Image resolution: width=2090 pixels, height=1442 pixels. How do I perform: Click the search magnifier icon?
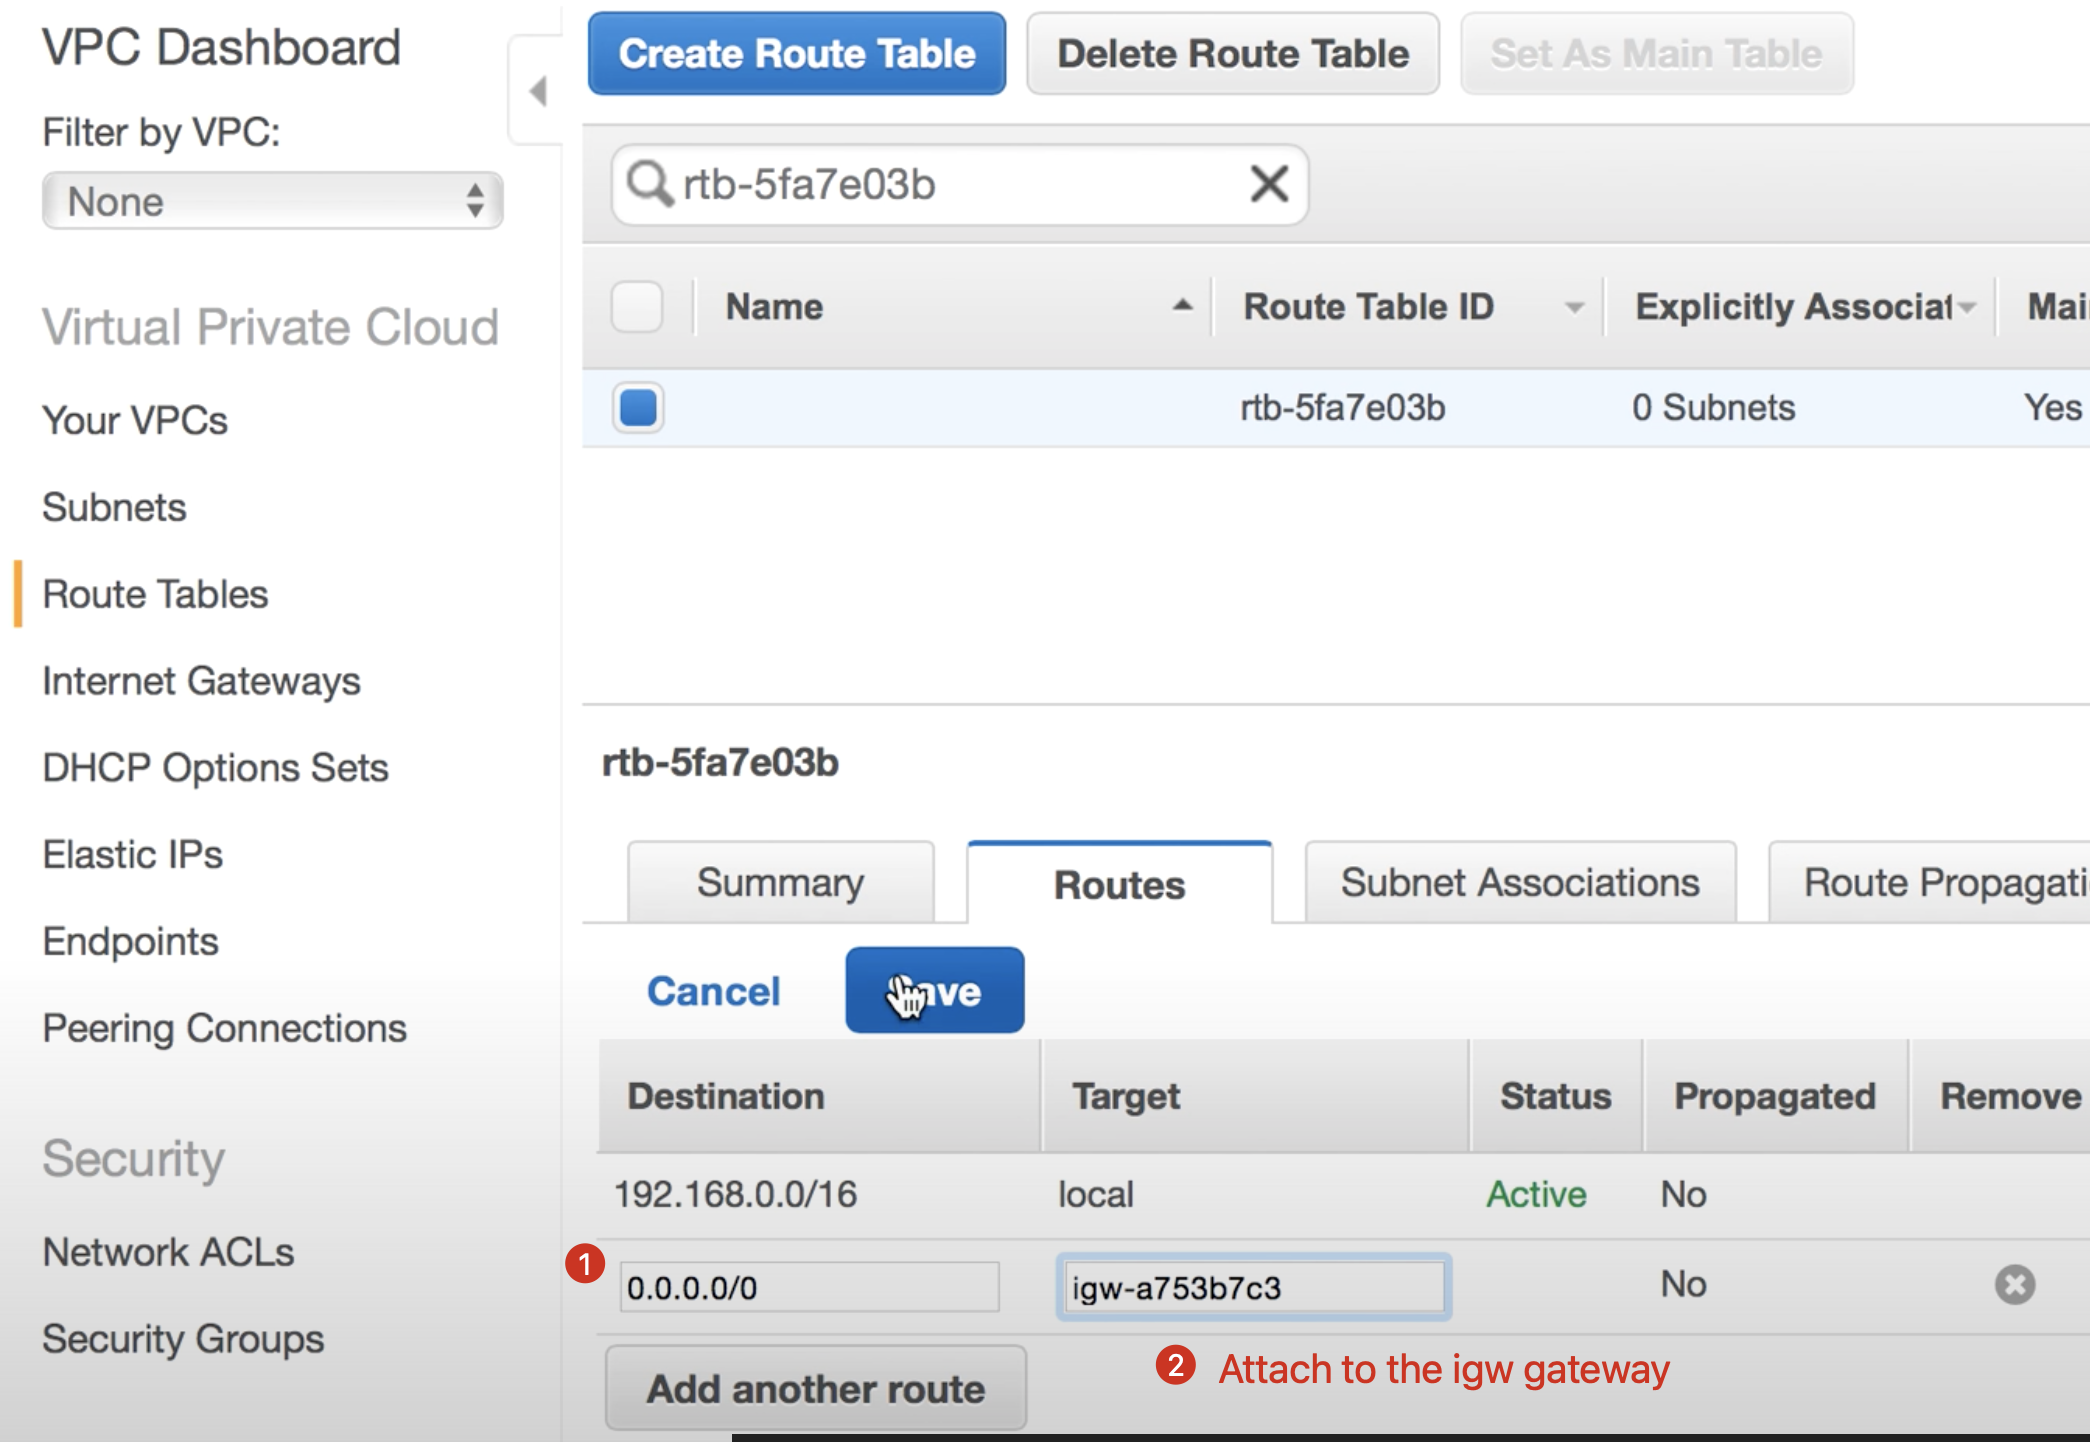(x=649, y=184)
